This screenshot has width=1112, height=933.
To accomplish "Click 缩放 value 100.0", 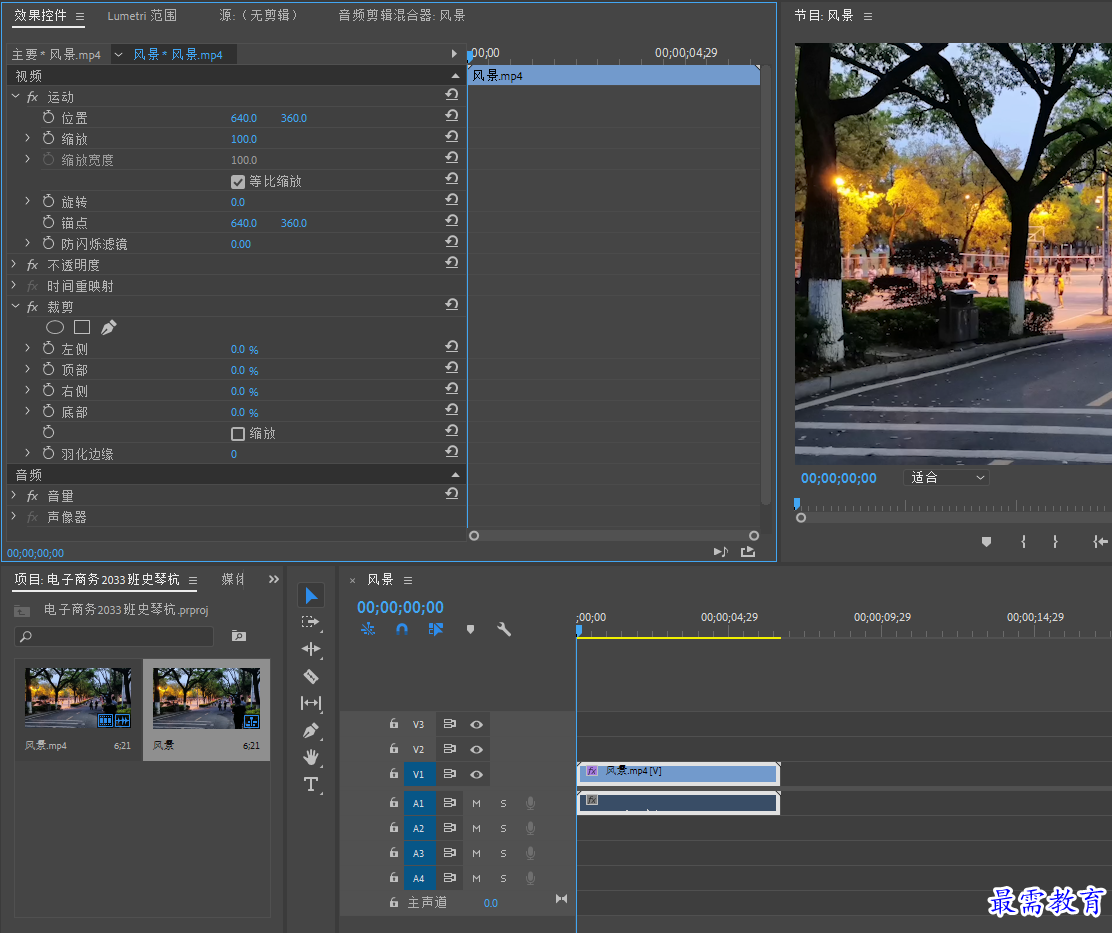I will click(x=243, y=139).
